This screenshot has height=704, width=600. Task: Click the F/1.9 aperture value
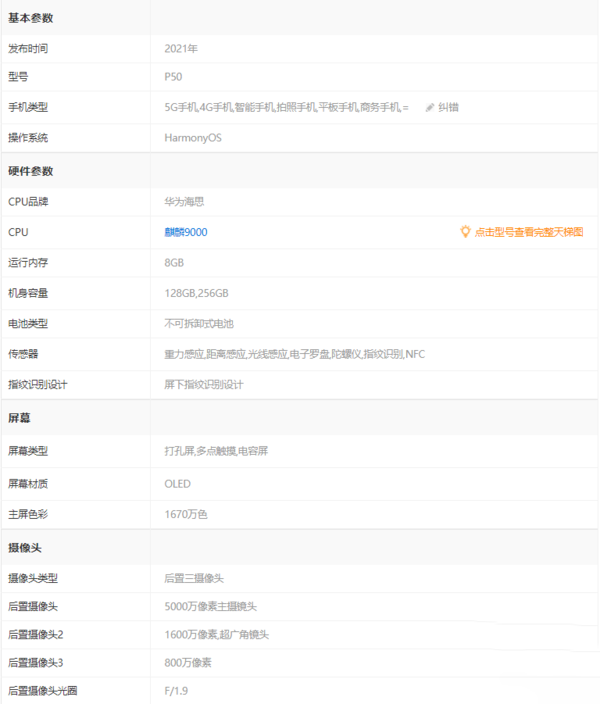176,690
